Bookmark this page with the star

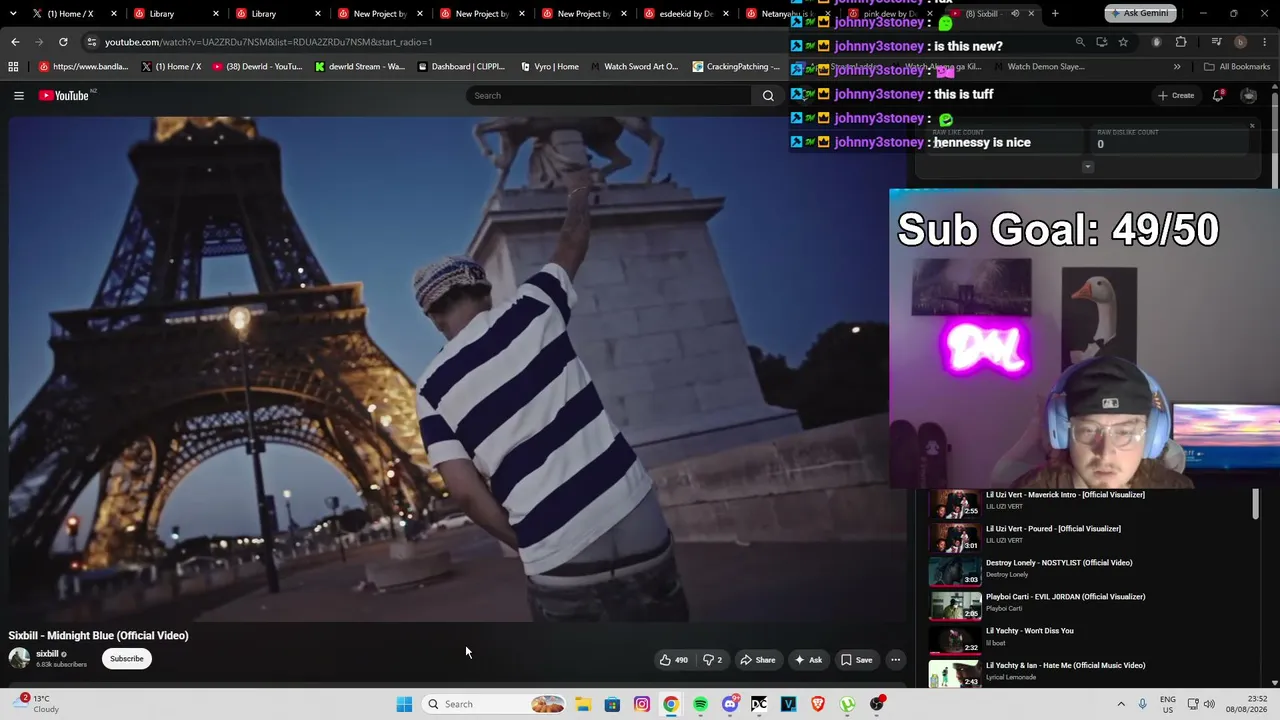[x=1123, y=42]
